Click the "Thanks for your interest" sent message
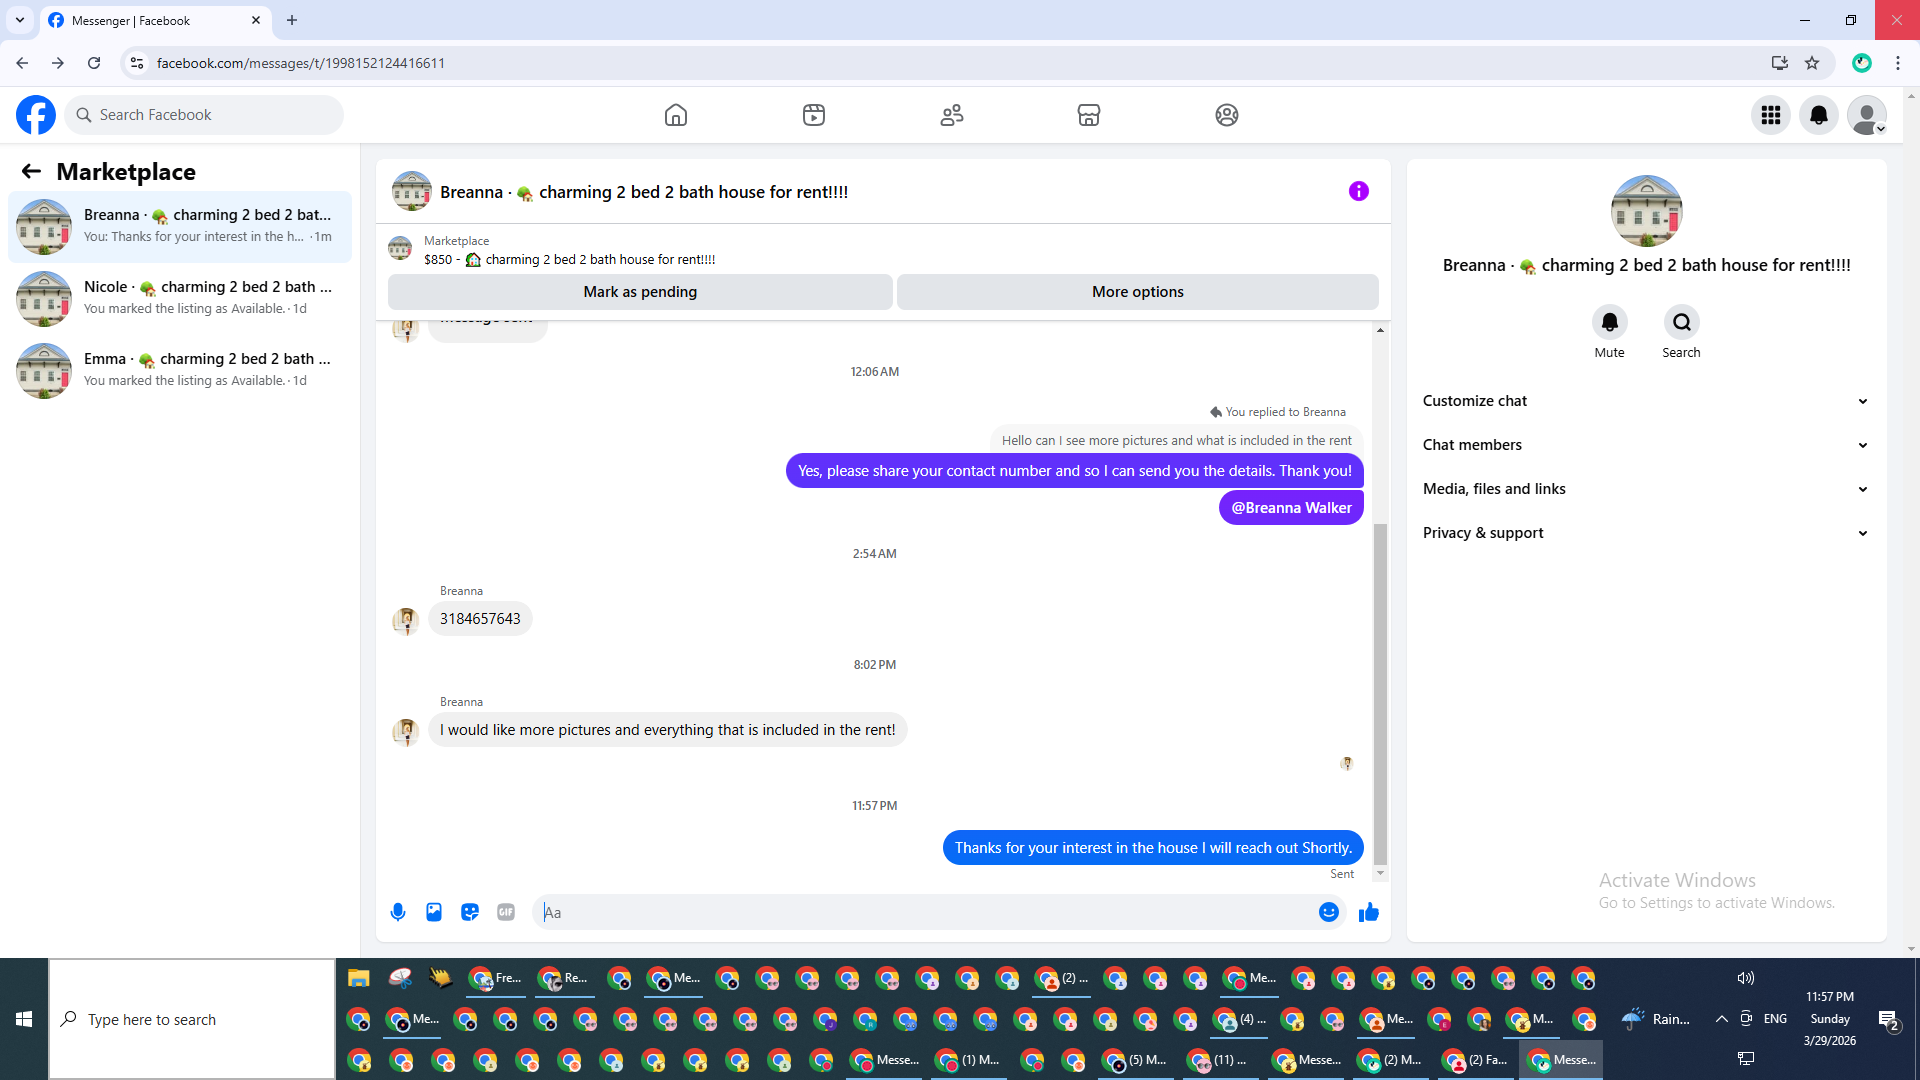Viewport: 1920px width, 1080px height. (x=1153, y=848)
